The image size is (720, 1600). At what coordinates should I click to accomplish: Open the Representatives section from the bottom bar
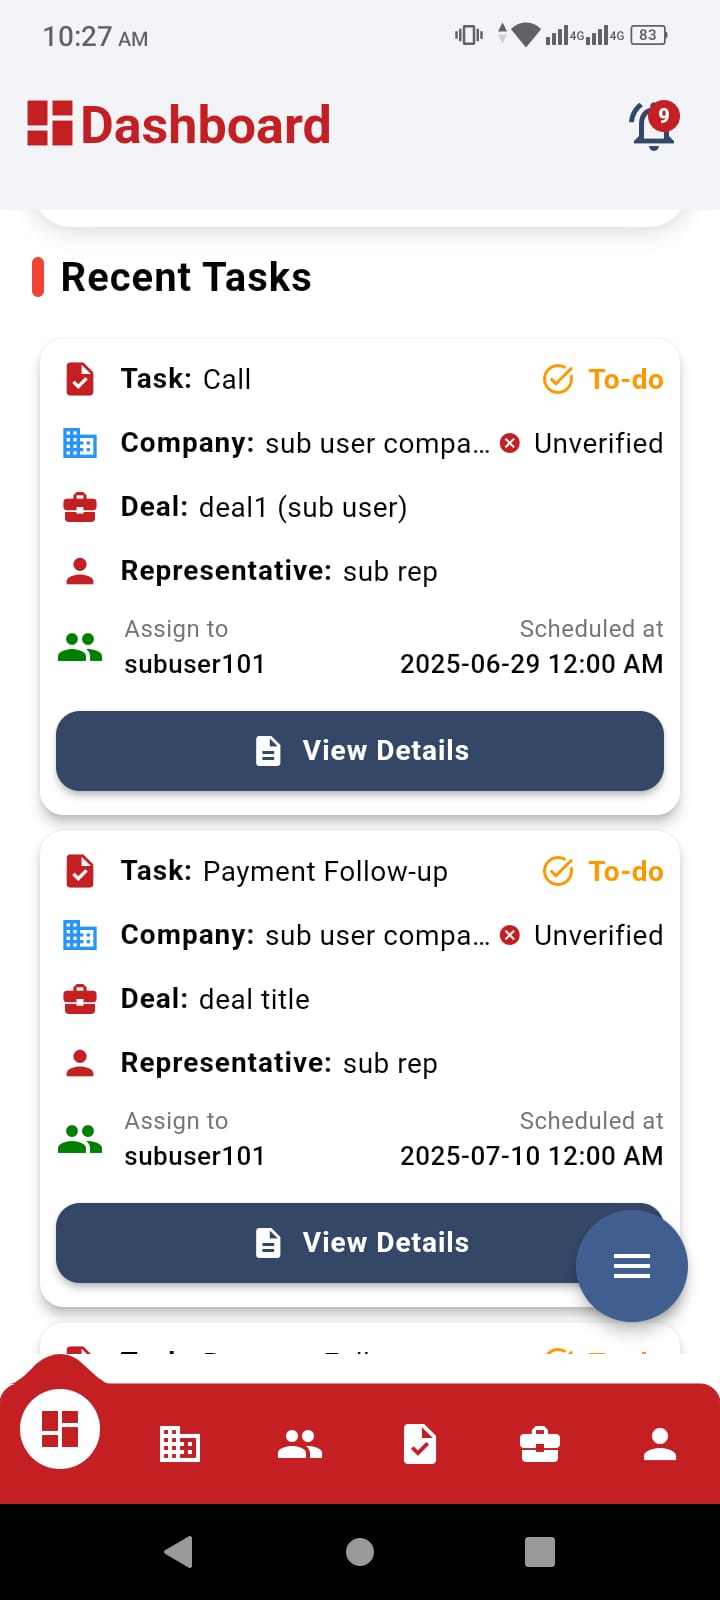click(x=299, y=1443)
